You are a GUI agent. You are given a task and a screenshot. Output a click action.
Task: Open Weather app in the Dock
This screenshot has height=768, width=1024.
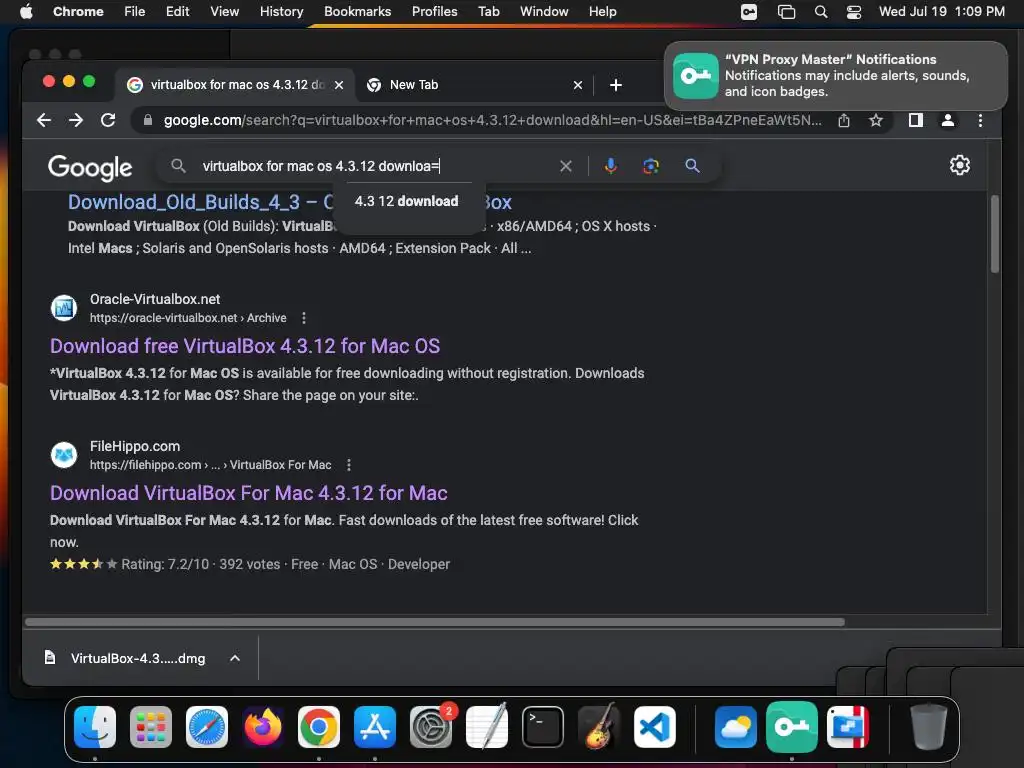coord(736,727)
